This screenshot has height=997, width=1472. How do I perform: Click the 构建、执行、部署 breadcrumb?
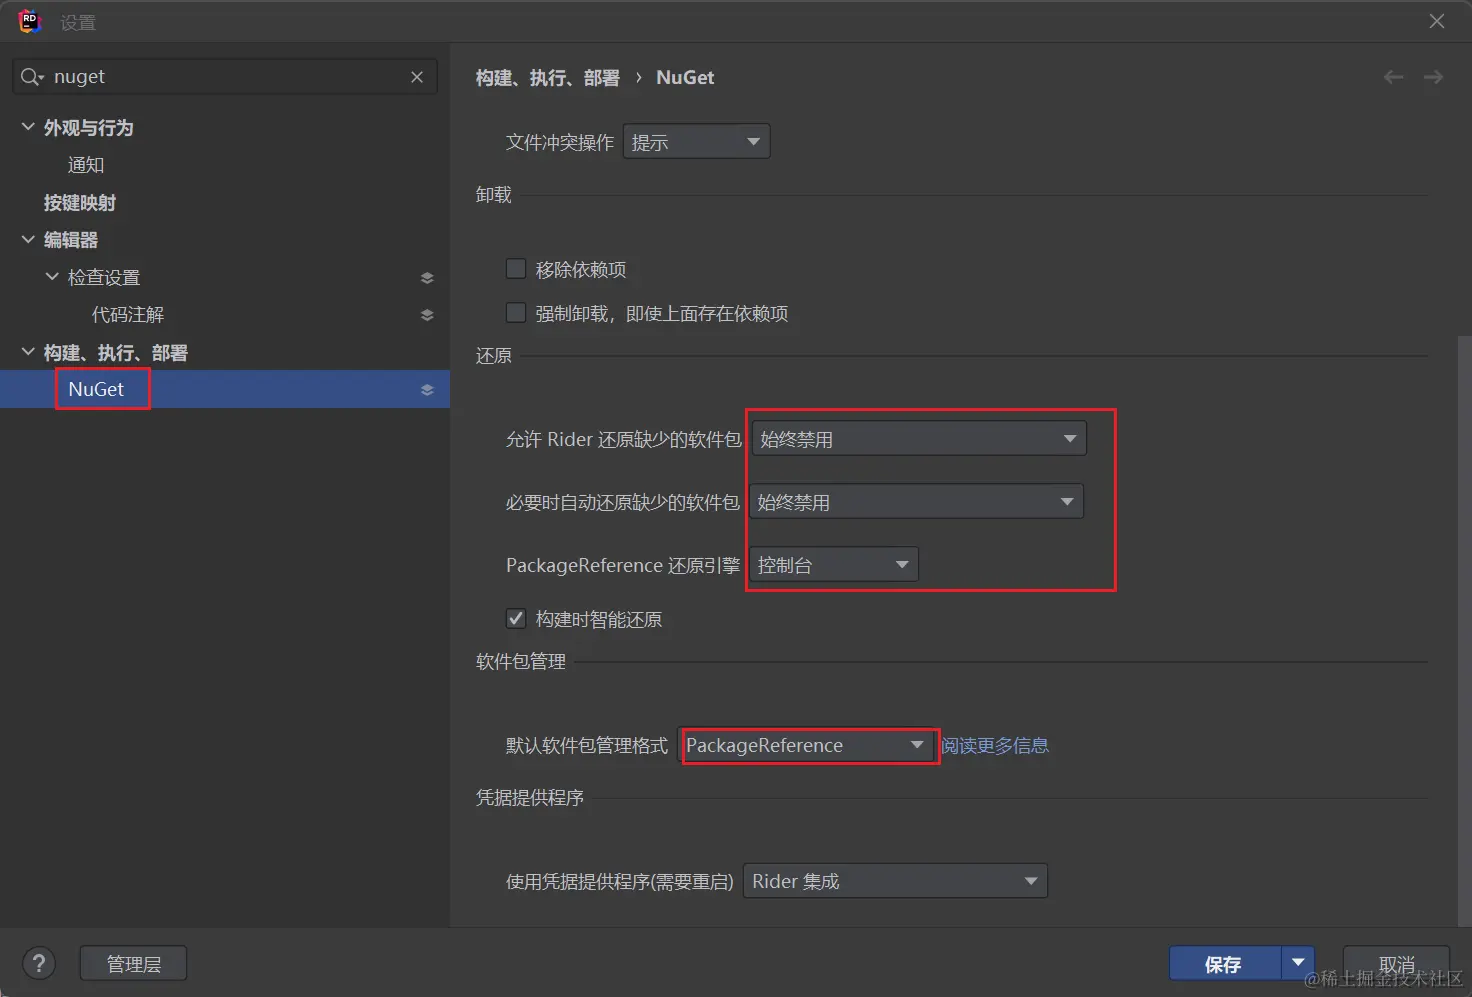[548, 78]
